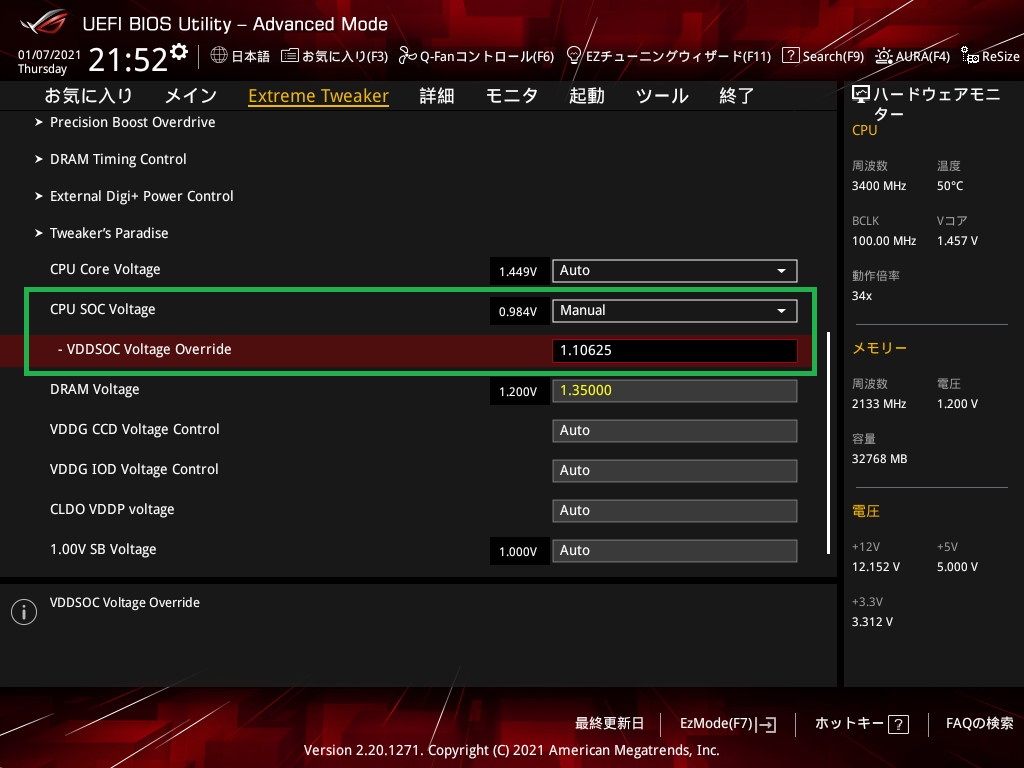
Task: Click the CLDO VDDP voltage field
Action: (675, 510)
